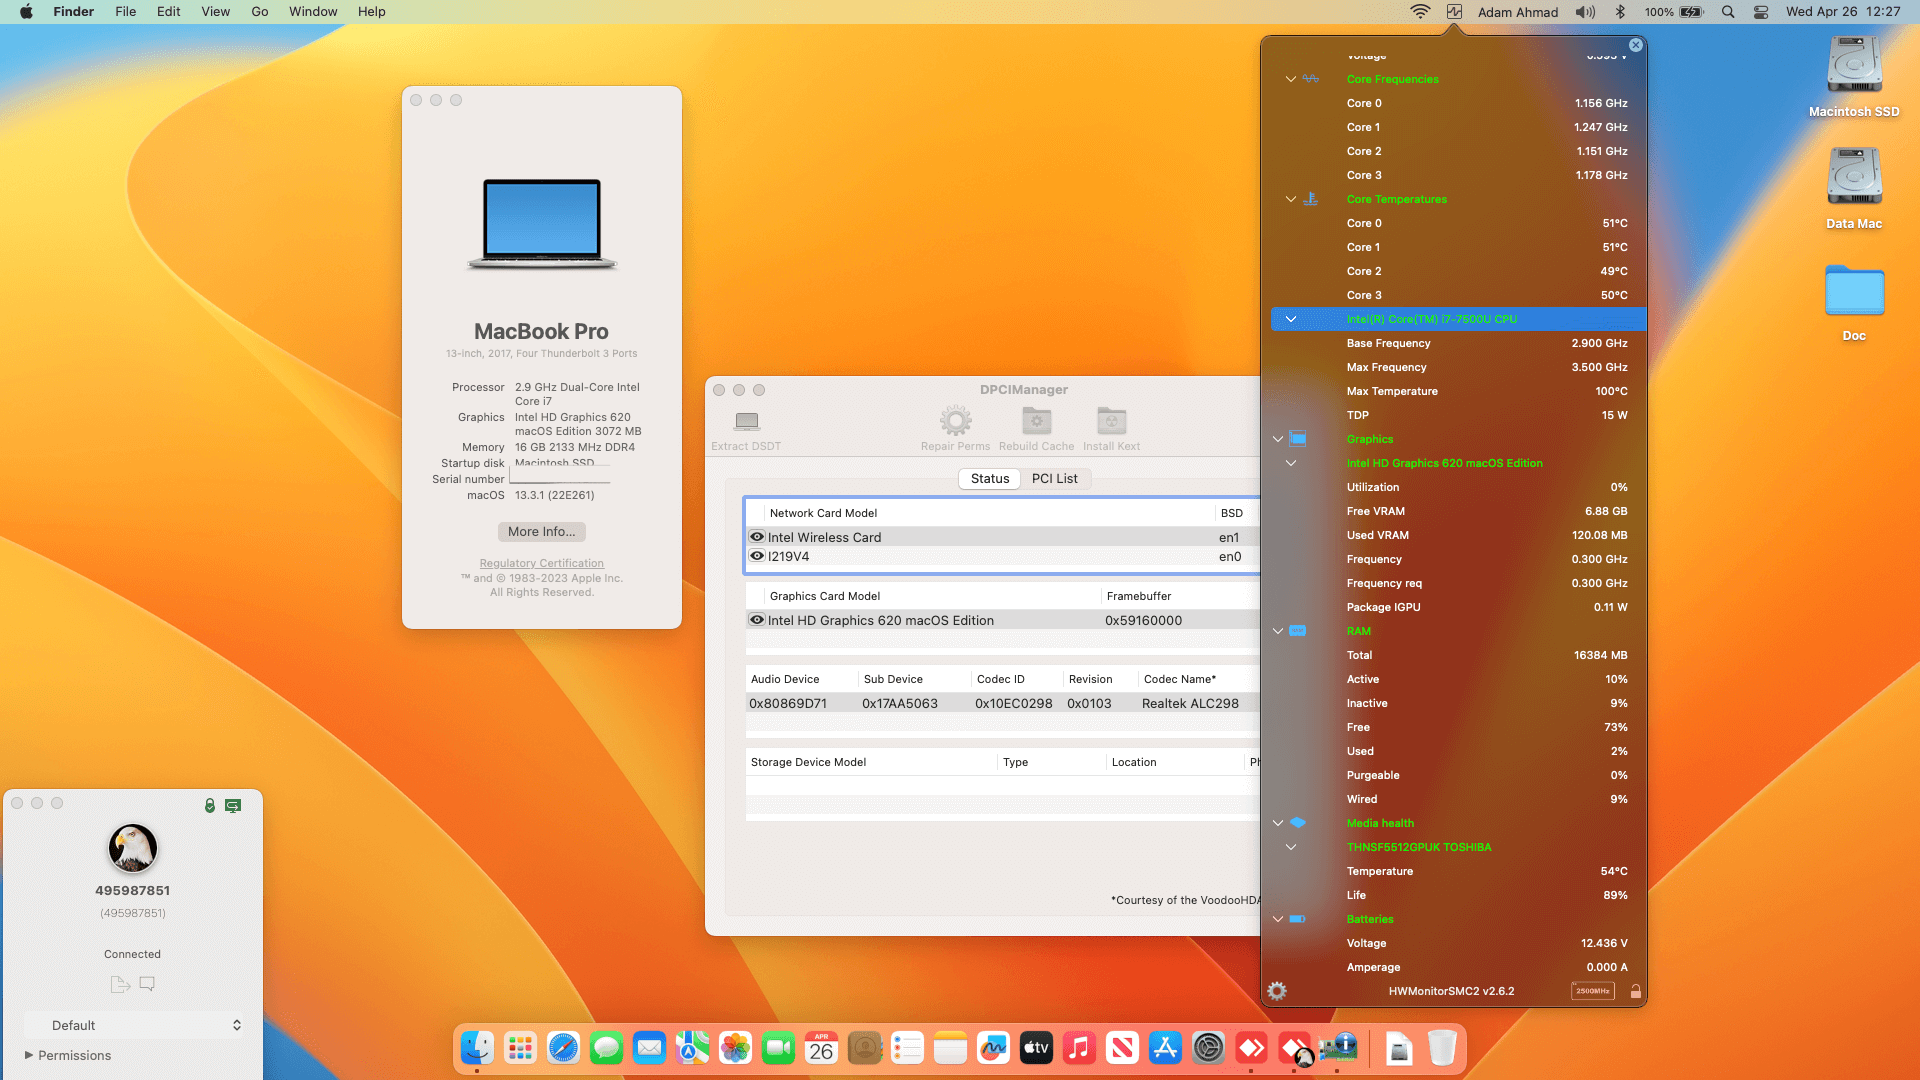Click file transfer icon under Connected
This screenshot has height=1080, width=1920.
pos(120,984)
